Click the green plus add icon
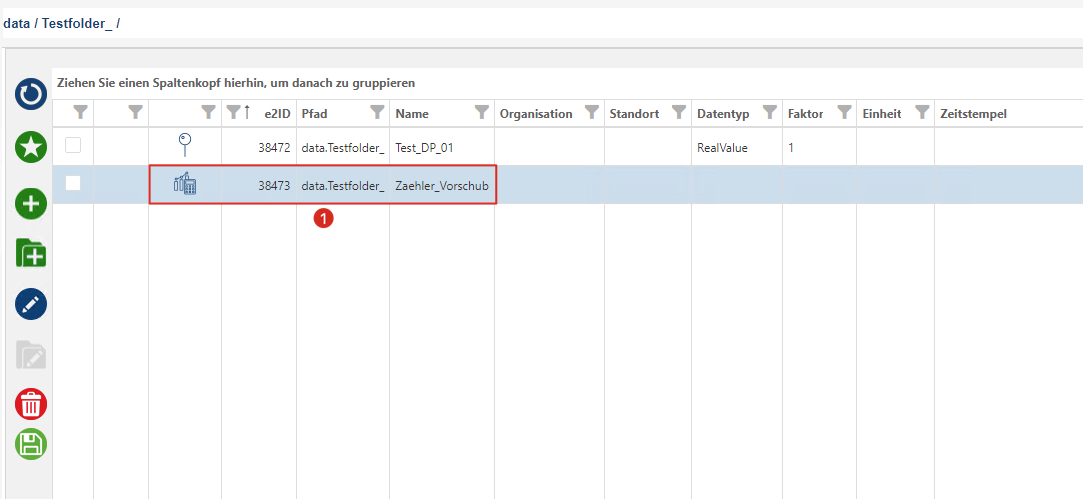The width and height of the screenshot is (1083, 499). tap(31, 204)
